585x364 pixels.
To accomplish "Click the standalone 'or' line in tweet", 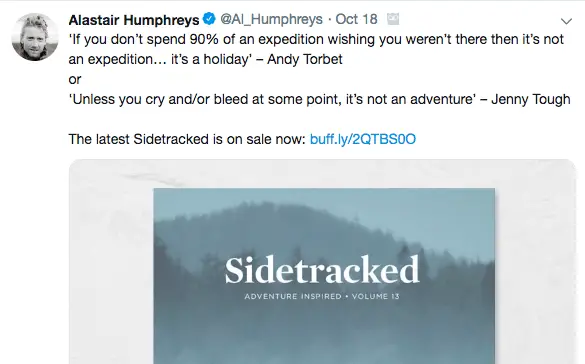I will tap(75, 79).
